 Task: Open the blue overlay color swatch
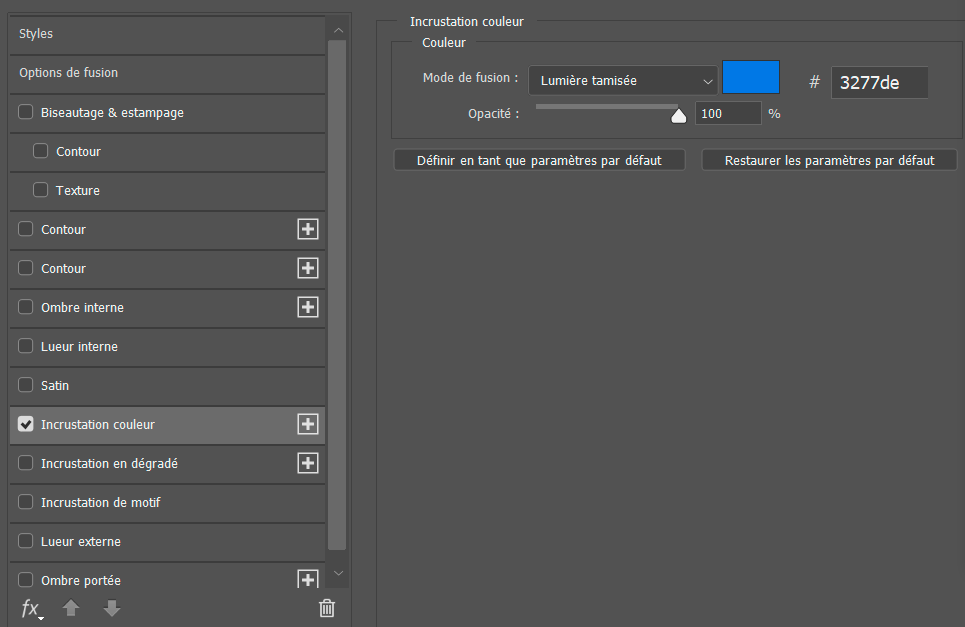[x=750, y=78]
